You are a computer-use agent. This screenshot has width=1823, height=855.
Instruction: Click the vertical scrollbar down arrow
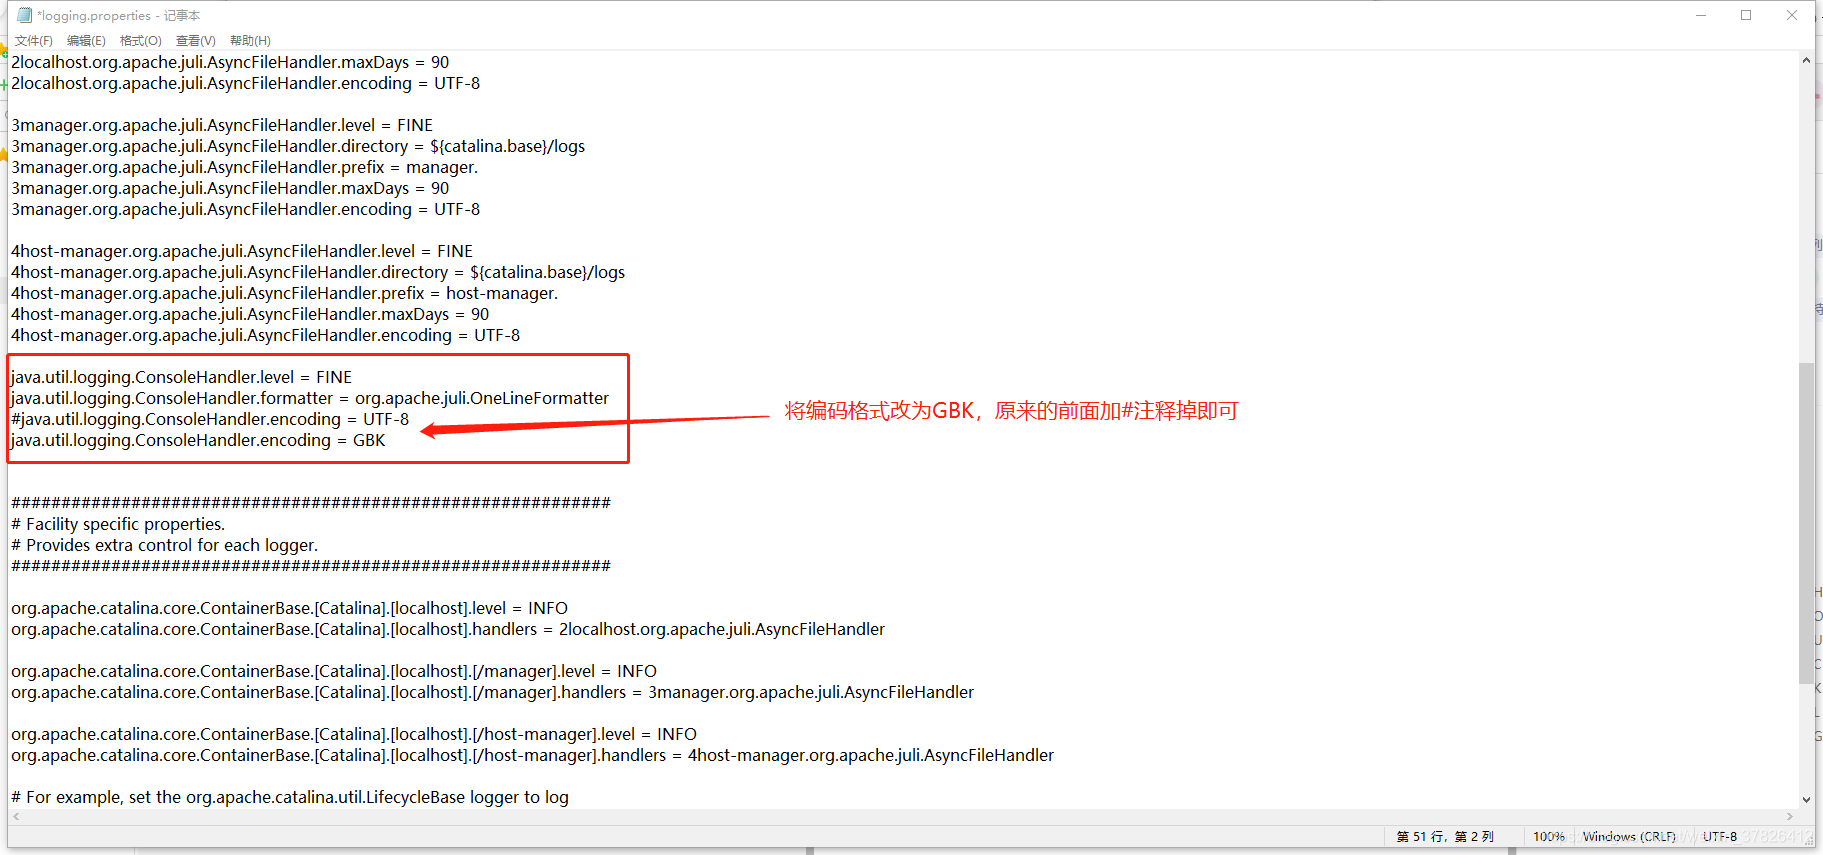point(1806,799)
